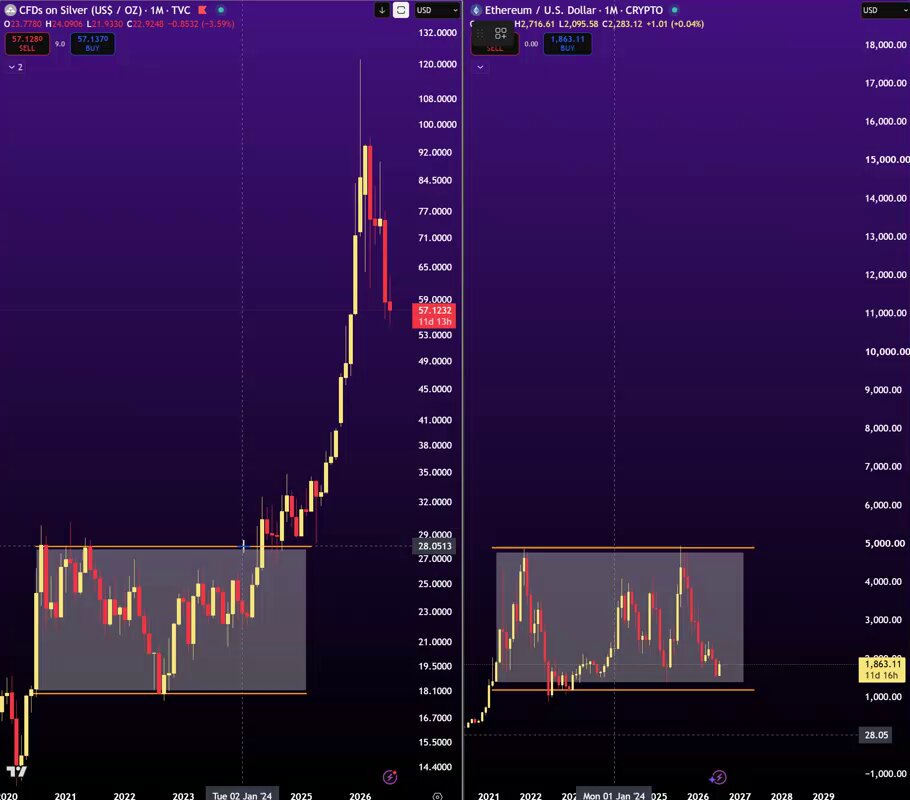Screen dimensions: 910x800
Task: Click the Tue 02 Jan '24 date label
Action: 242,795
